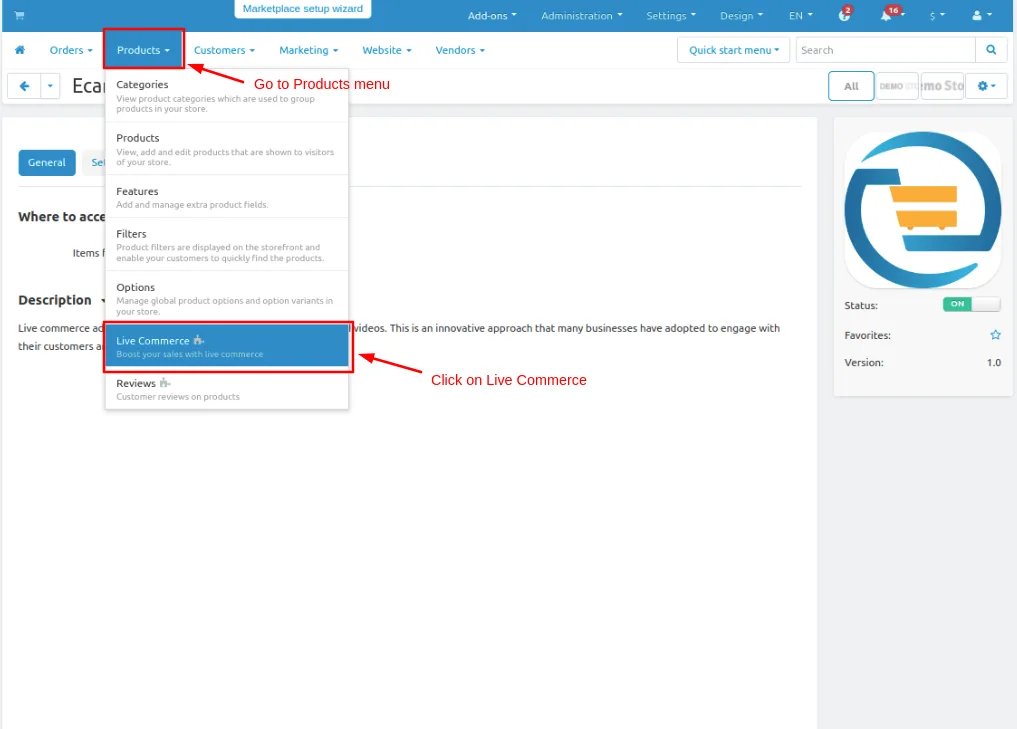1017x729 pixels.
Task: Open the gear settings menu
Action: click(986, 86)
